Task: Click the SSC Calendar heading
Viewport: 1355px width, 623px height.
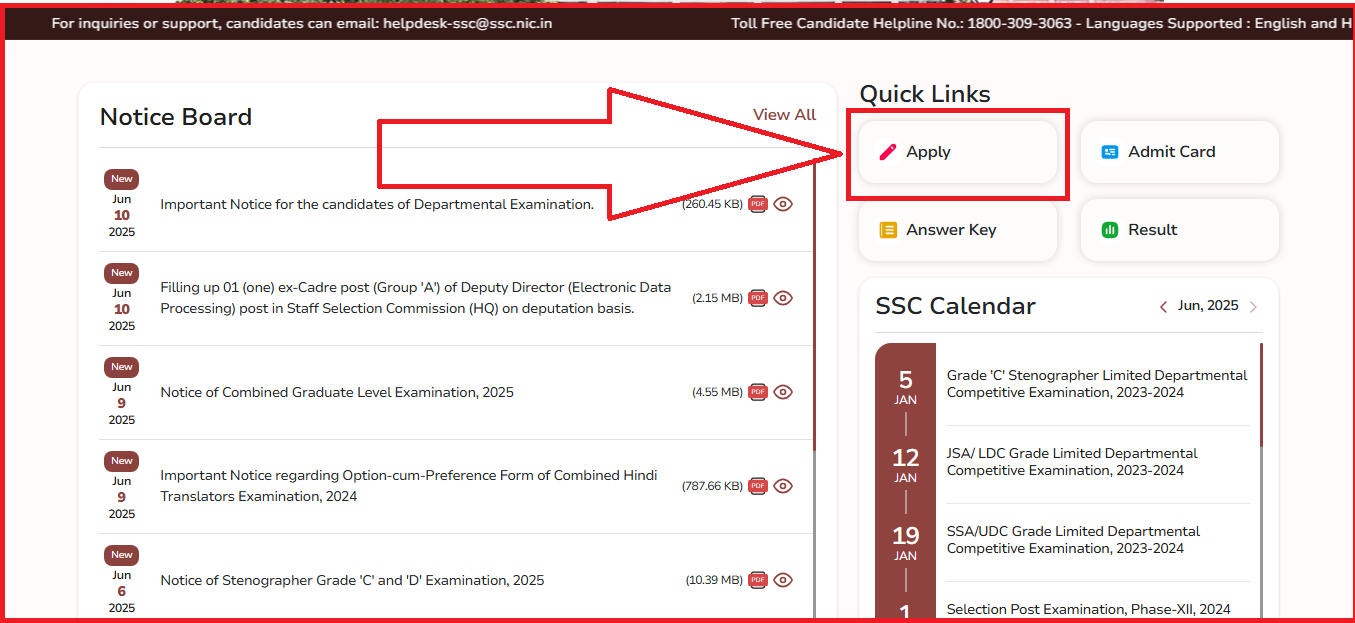Action: coord(956,306)
